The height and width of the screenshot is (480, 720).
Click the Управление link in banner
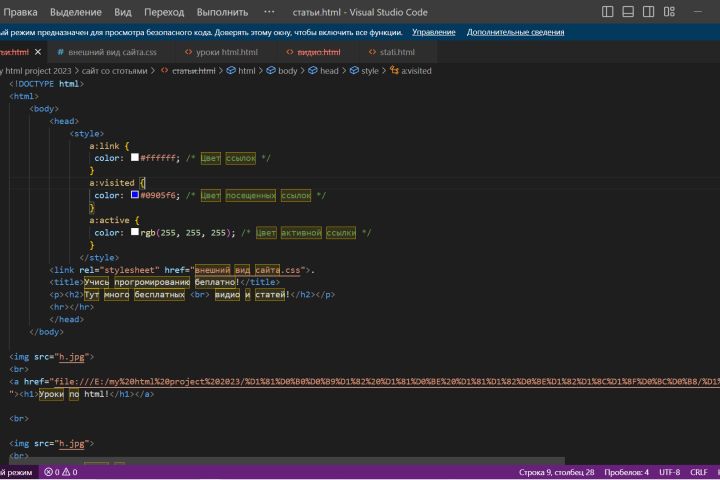pos(433,32)
